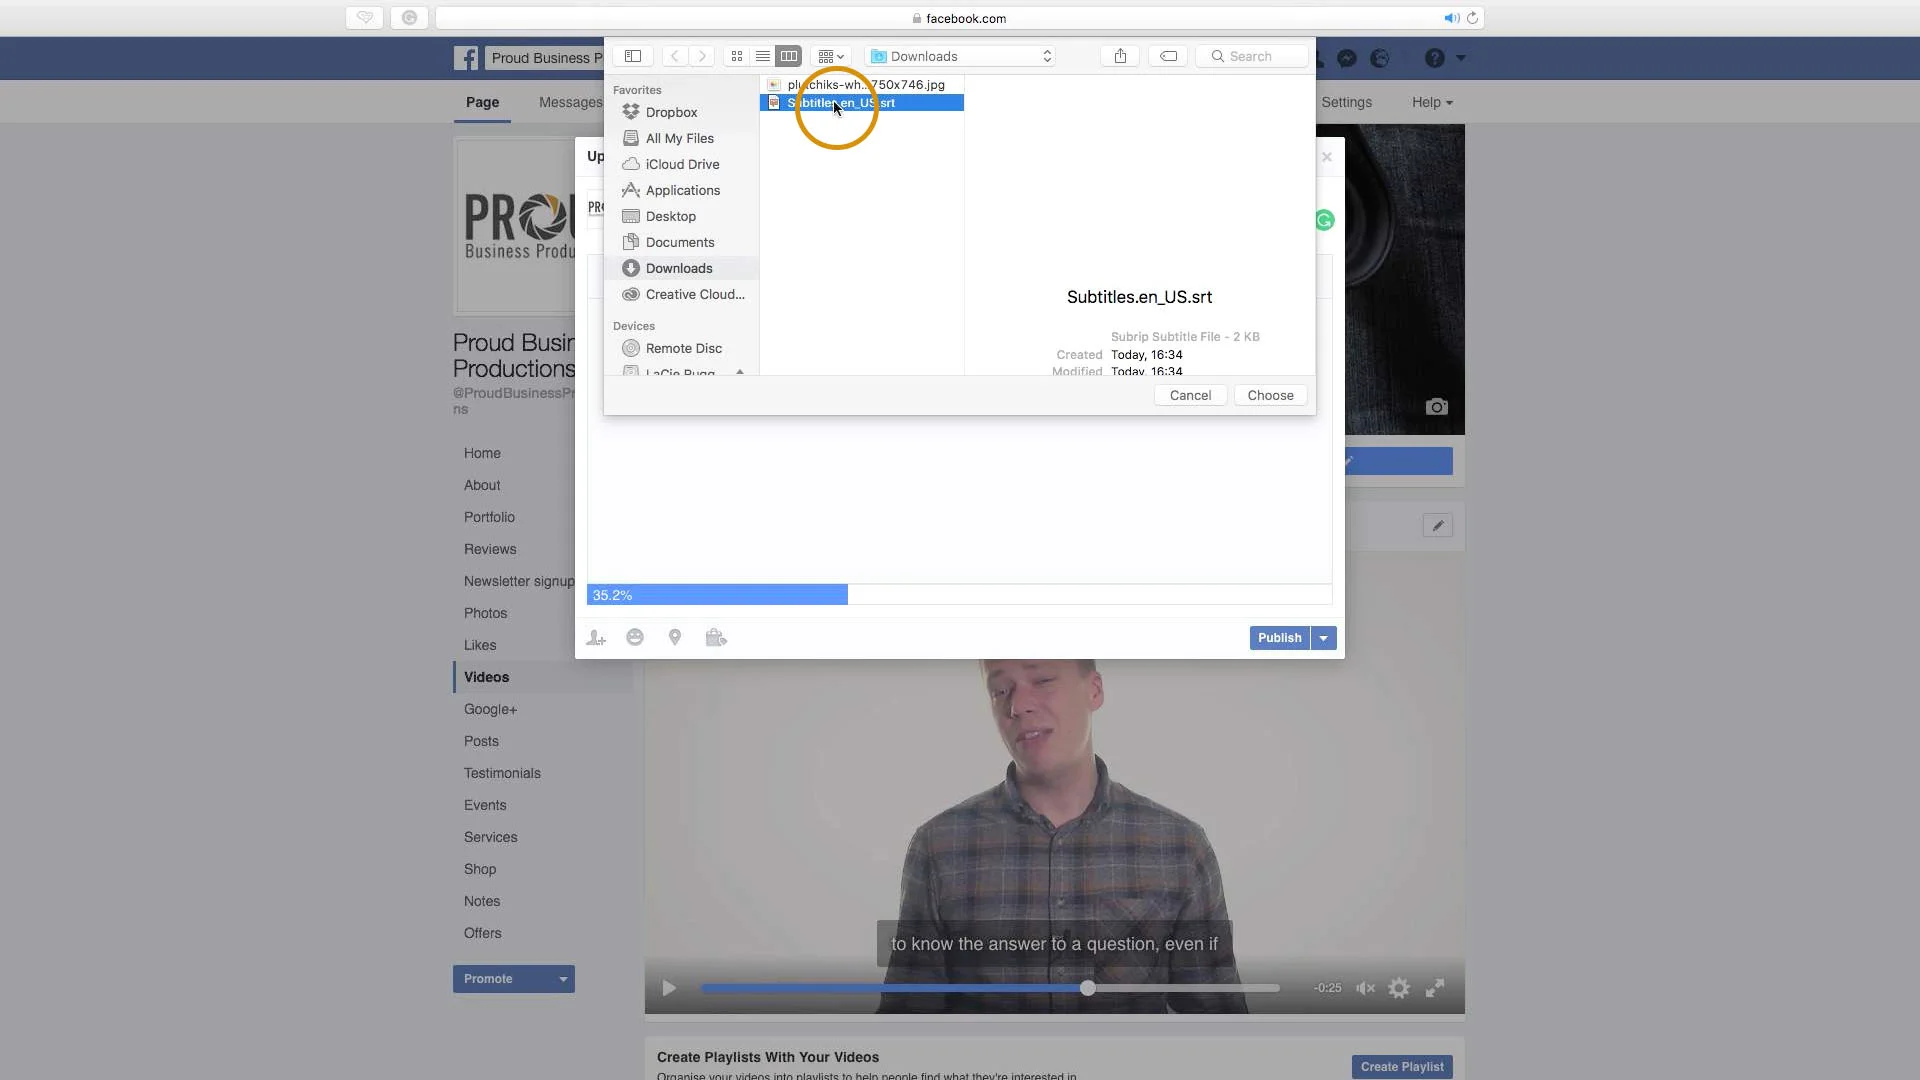This screenshot has width=1920, height=1080.
Task: Toggle the file dialog sidebar
Action: 633,56
